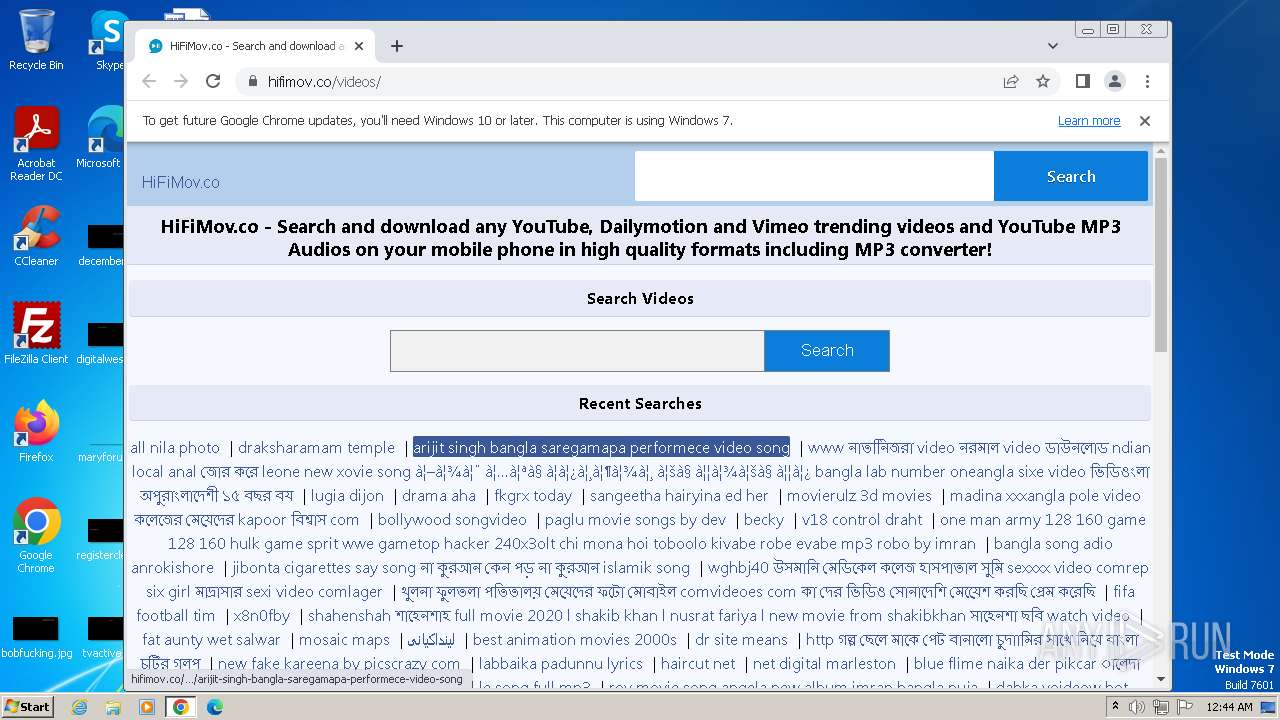Image resolution: width=1280 pixels, height=720 pixels.
Task: Click scrollbar down arrow
Action: click(x=1161, y=679)
